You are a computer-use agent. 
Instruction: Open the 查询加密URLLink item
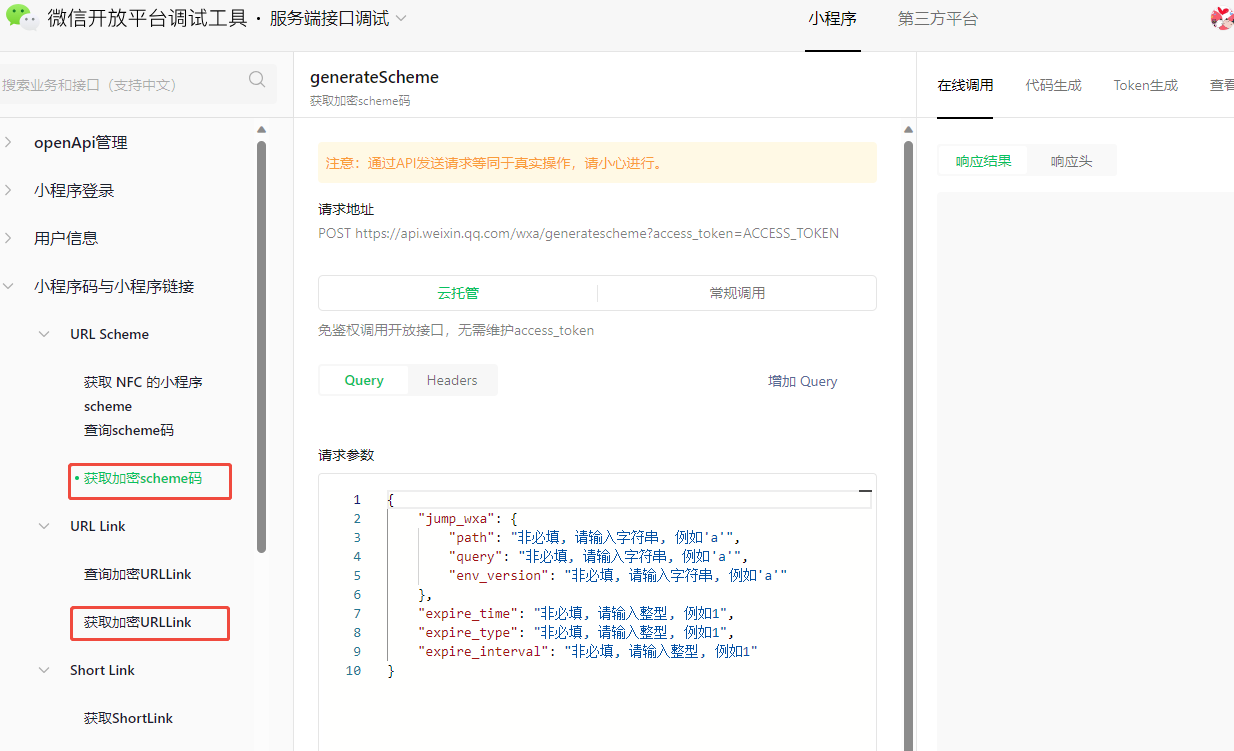pyautogui.click(x=137, y=574)
